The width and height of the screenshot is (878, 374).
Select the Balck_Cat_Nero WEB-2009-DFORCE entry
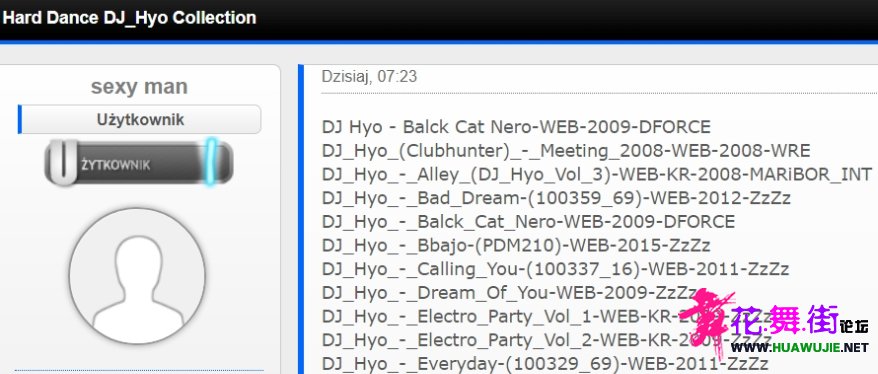528,222
